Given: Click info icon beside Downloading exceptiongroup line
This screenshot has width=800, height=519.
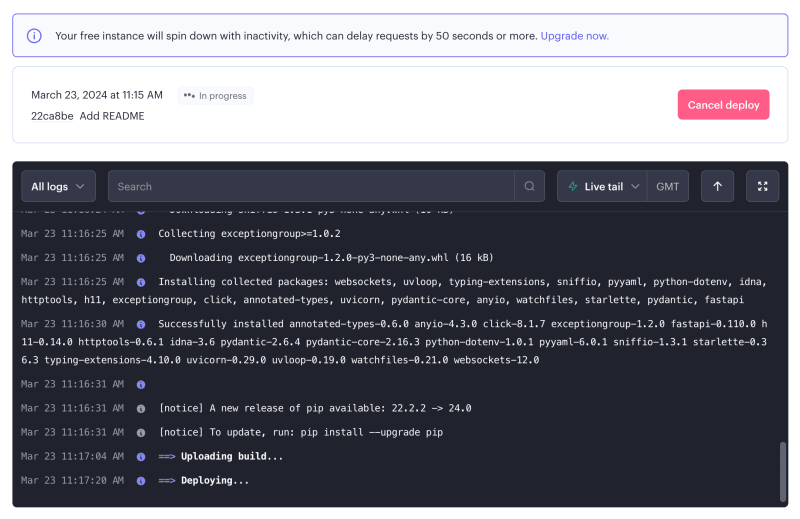Looking at the screenshot, I should coord(141,258).
